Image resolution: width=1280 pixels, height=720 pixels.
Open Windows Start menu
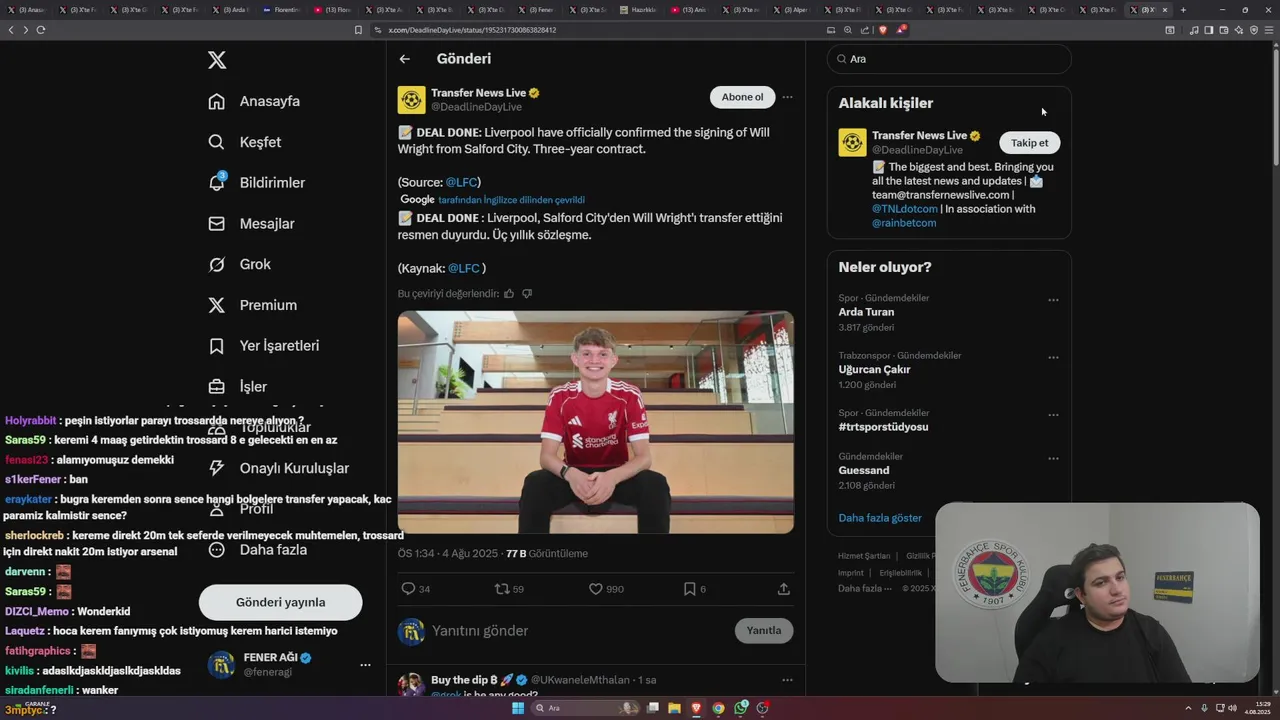(518, 708)
